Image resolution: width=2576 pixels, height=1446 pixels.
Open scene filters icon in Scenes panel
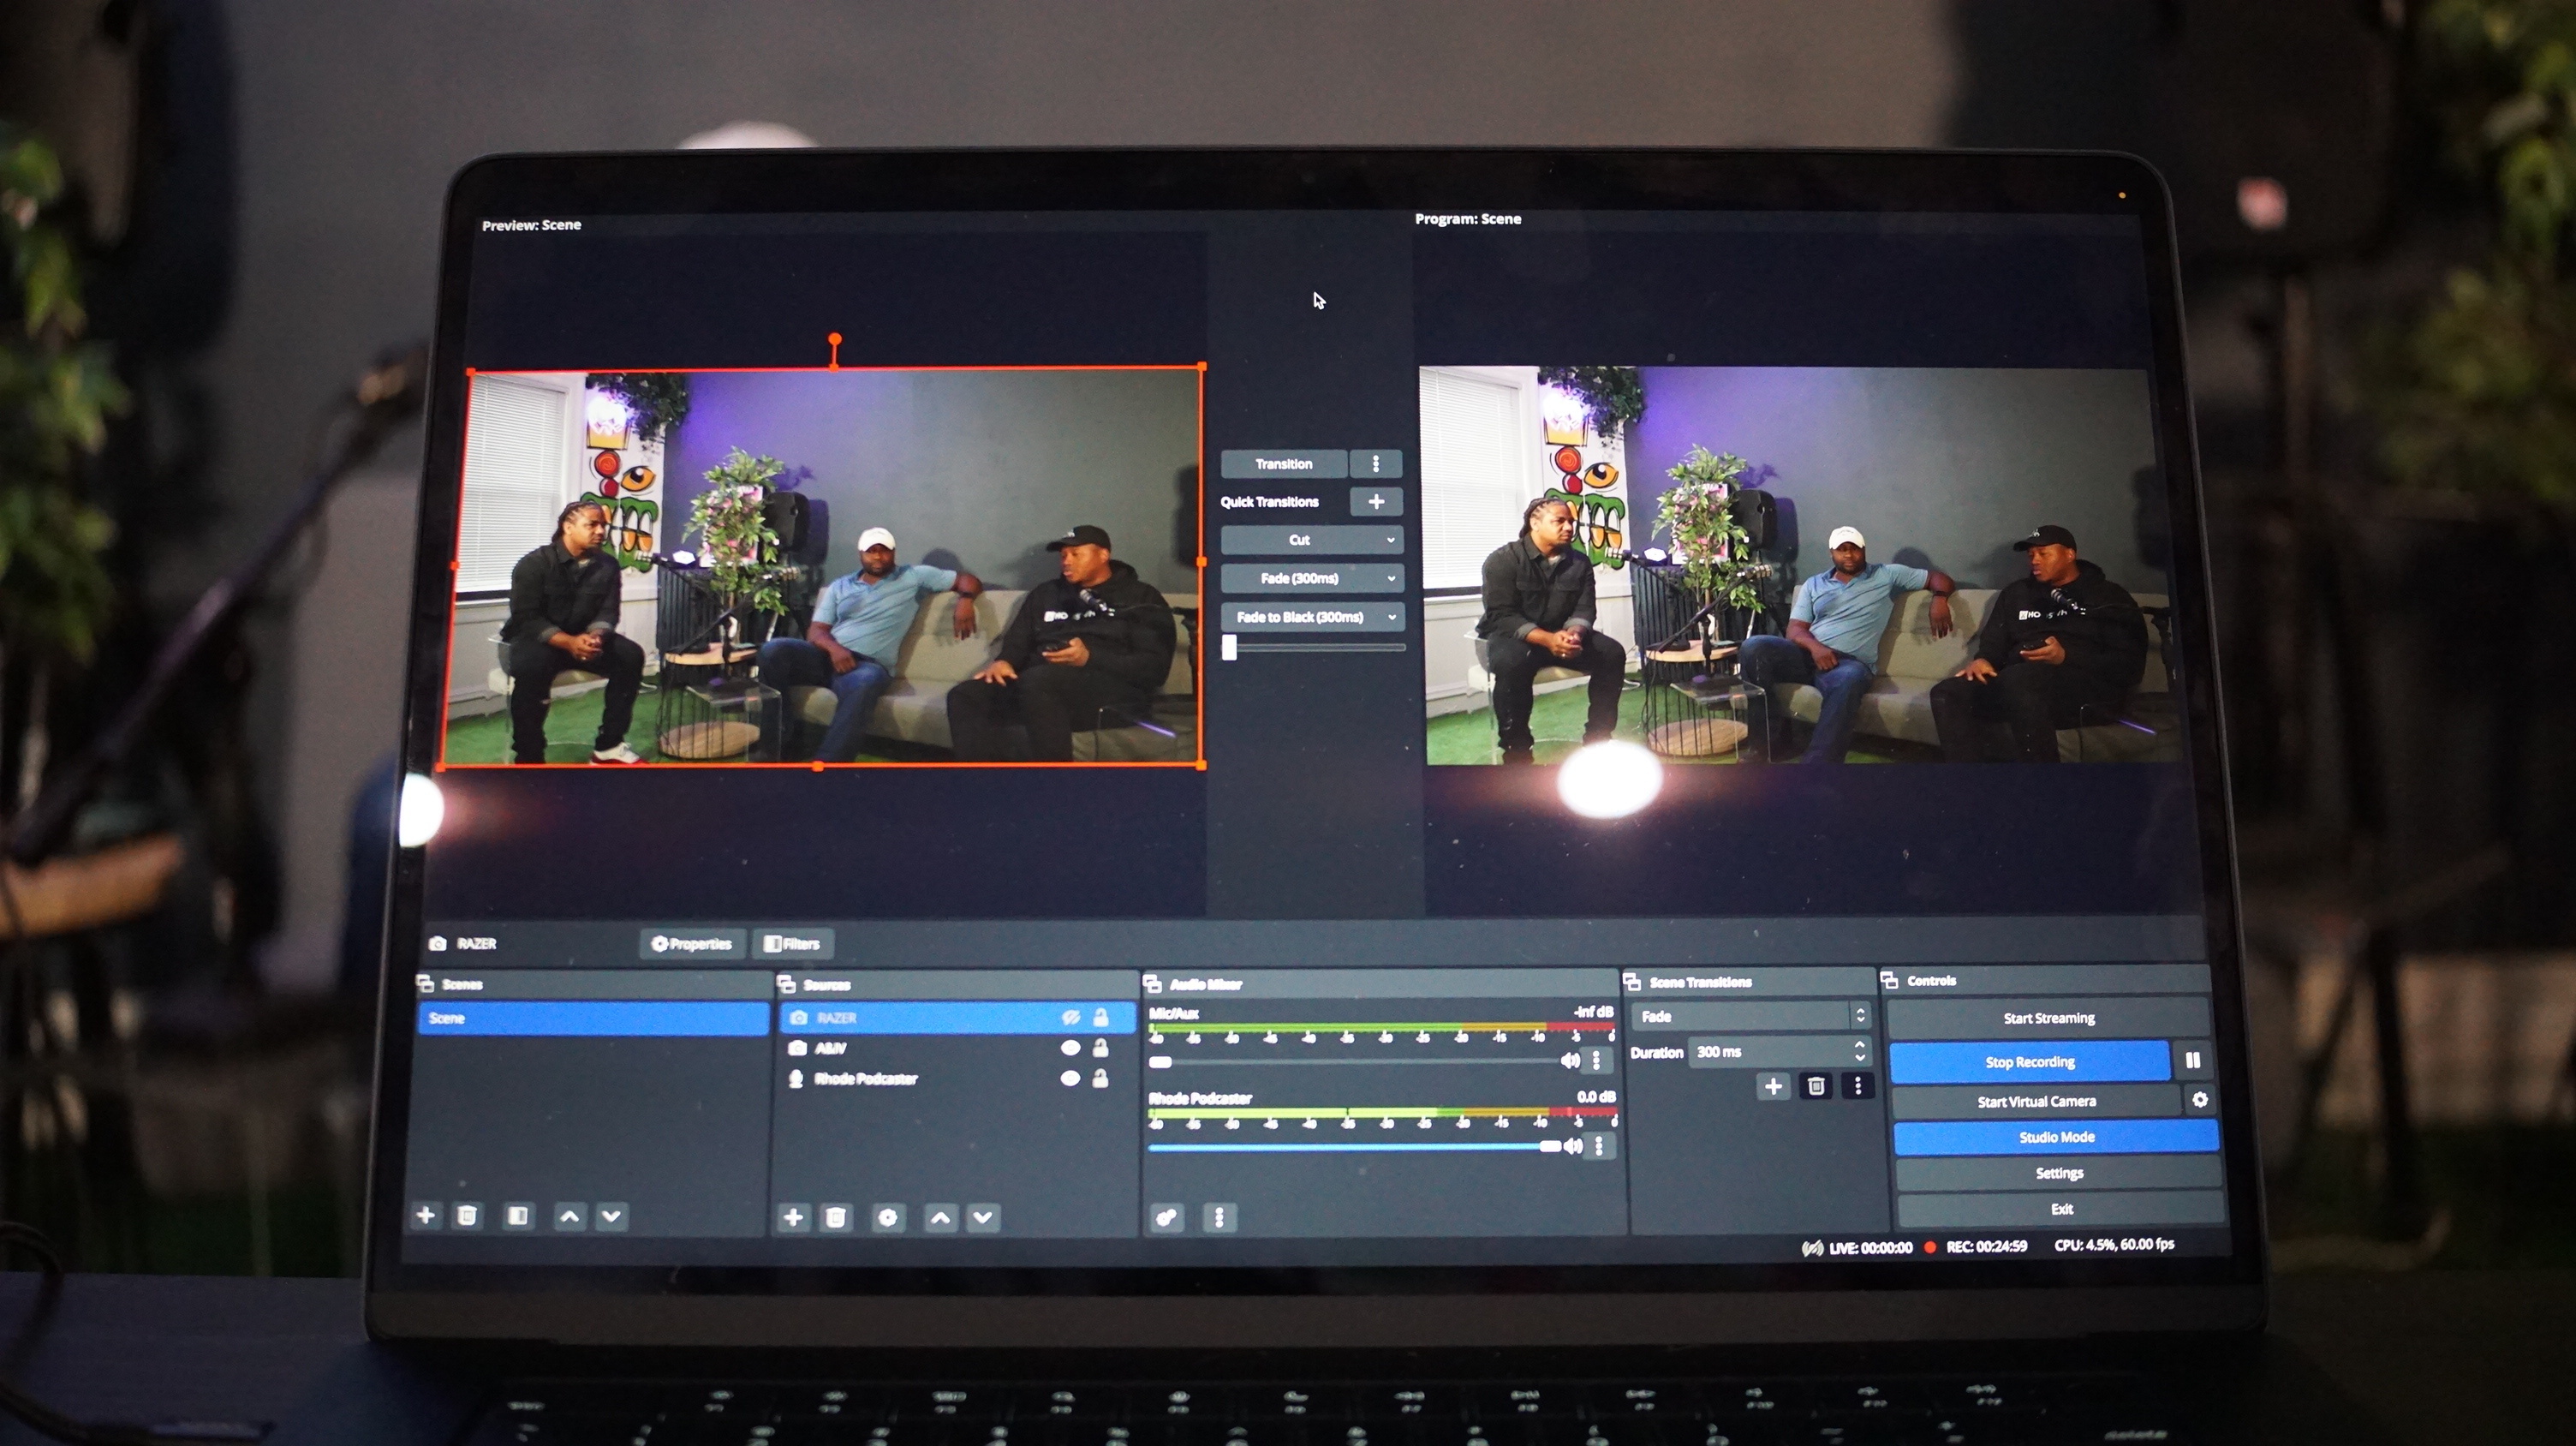(x=518, y=1215)
